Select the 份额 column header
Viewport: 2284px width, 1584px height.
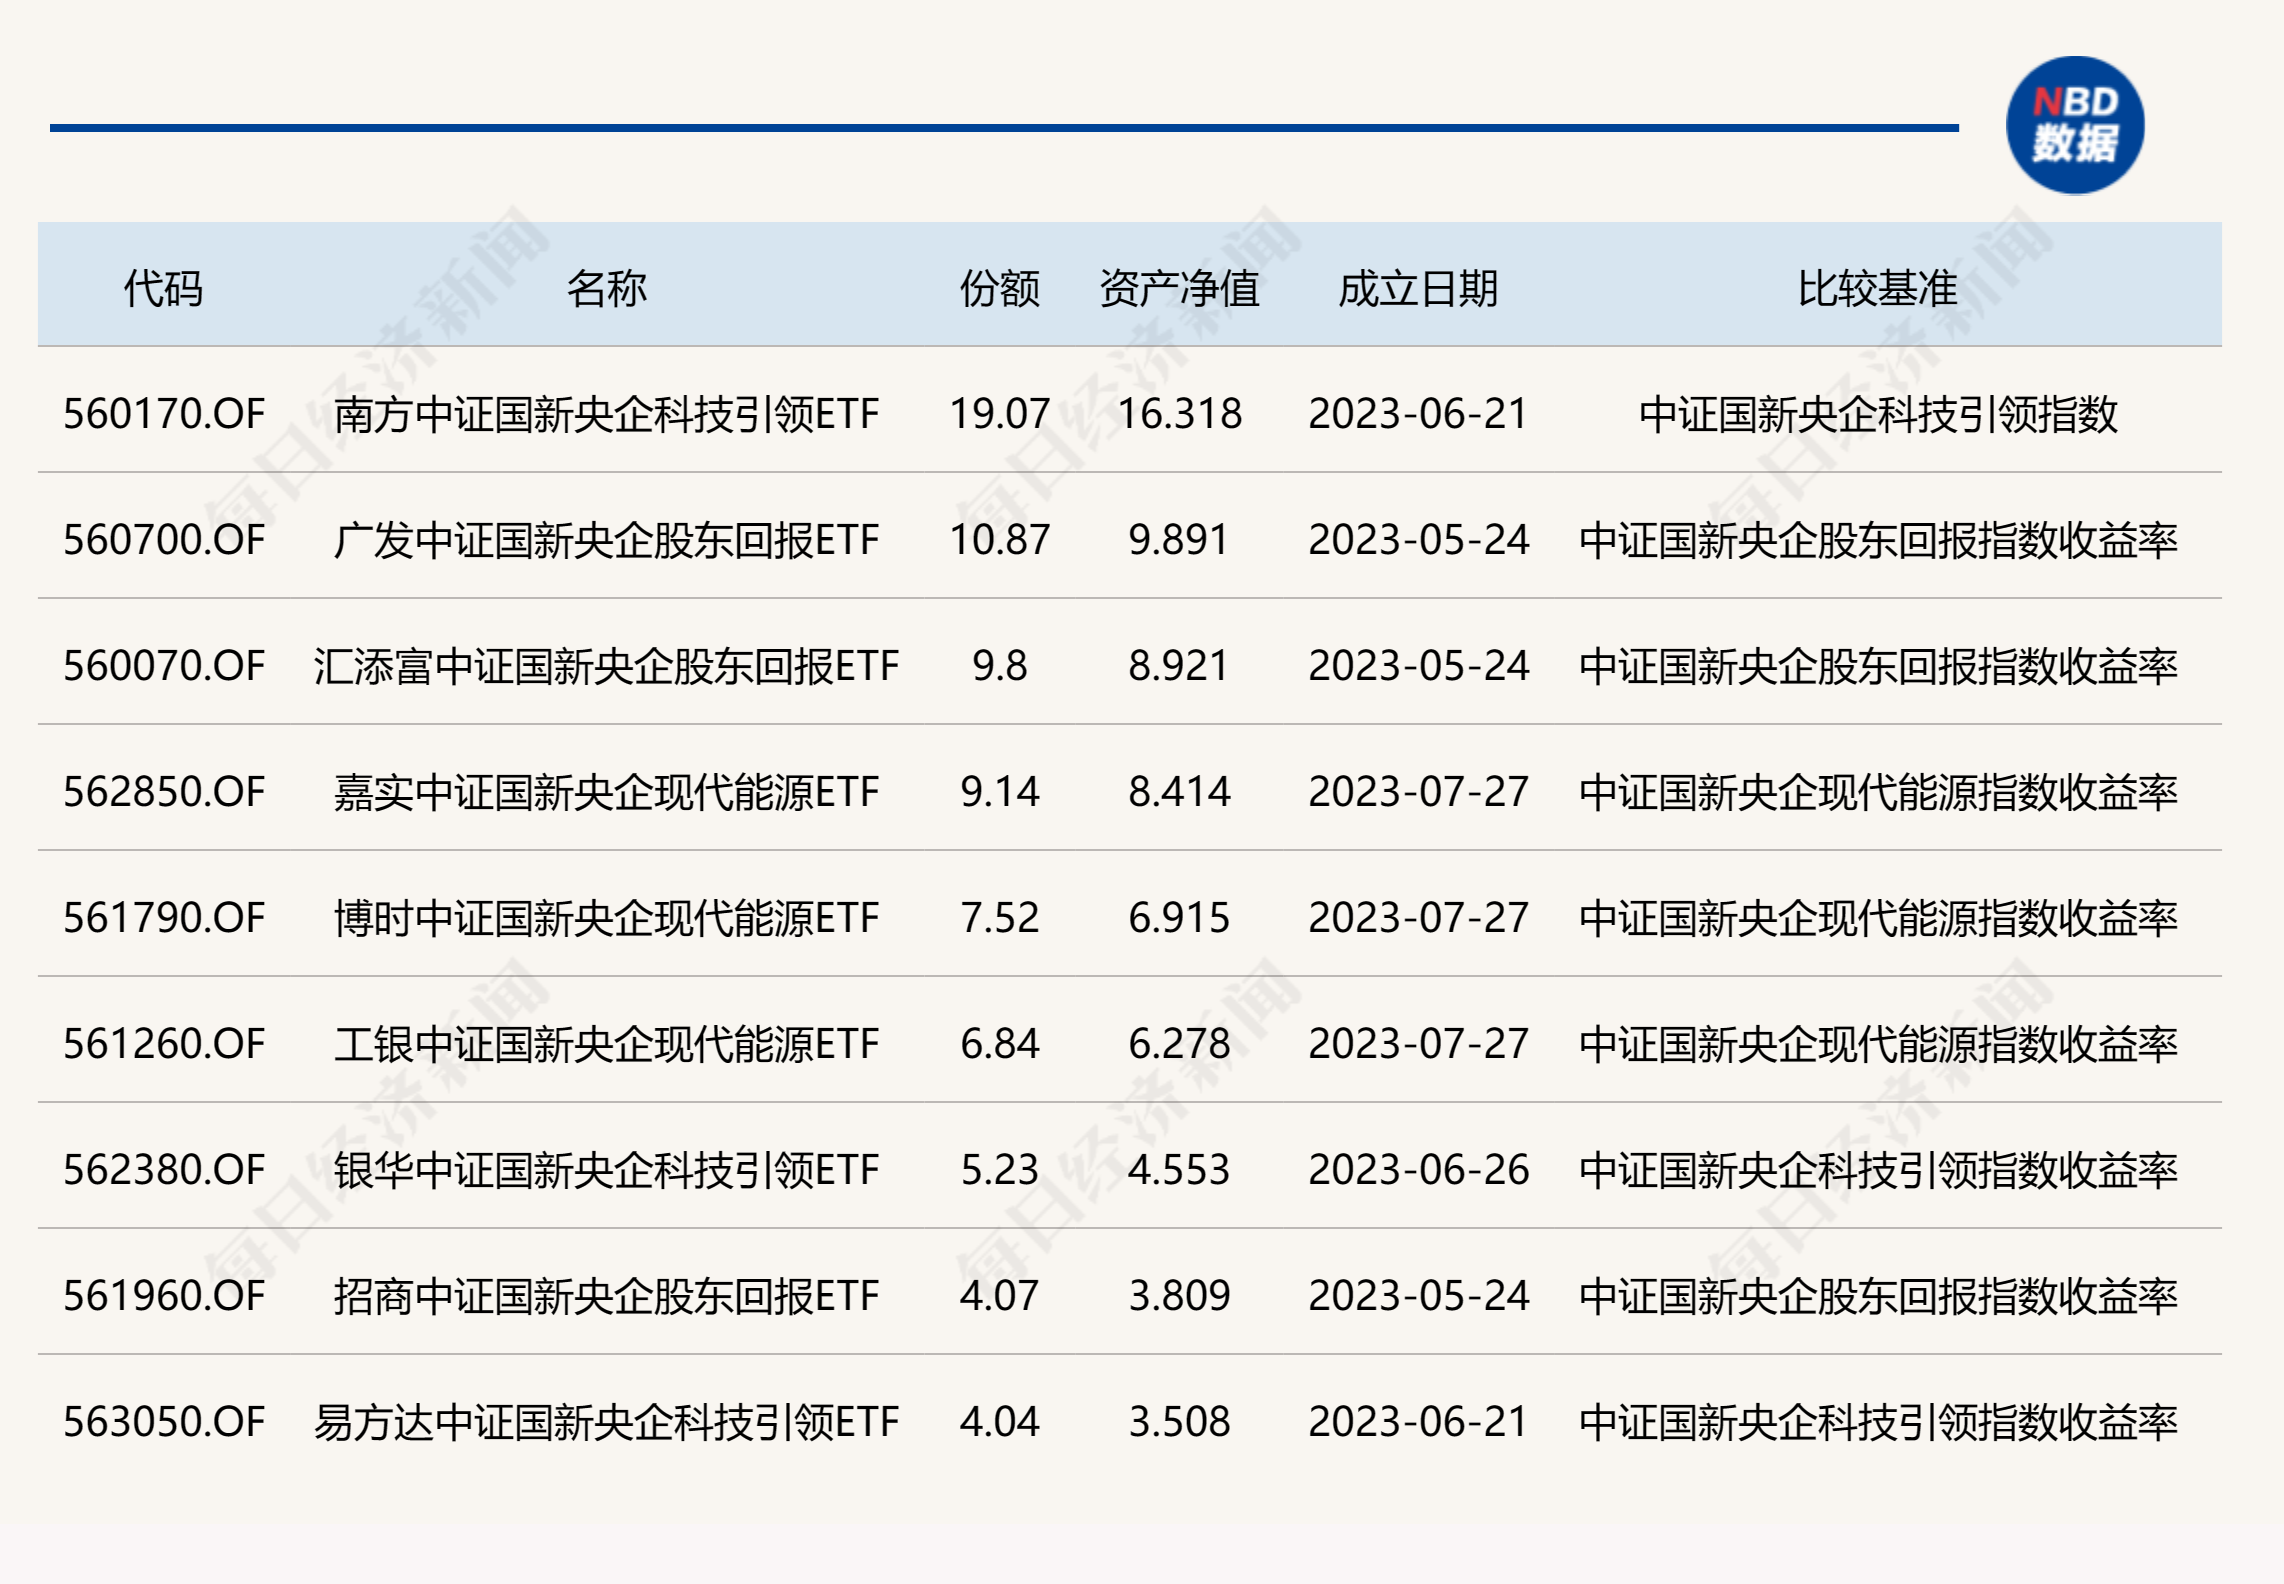click(x=1000, y=289)
